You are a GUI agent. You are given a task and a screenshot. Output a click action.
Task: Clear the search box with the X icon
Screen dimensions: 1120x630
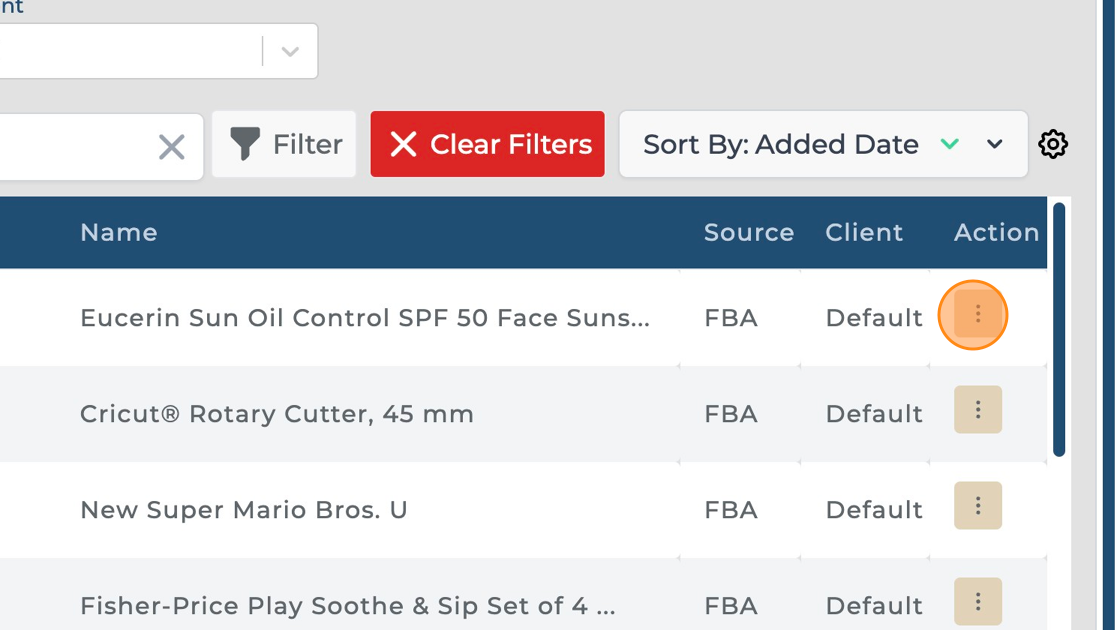pos(172,147)
